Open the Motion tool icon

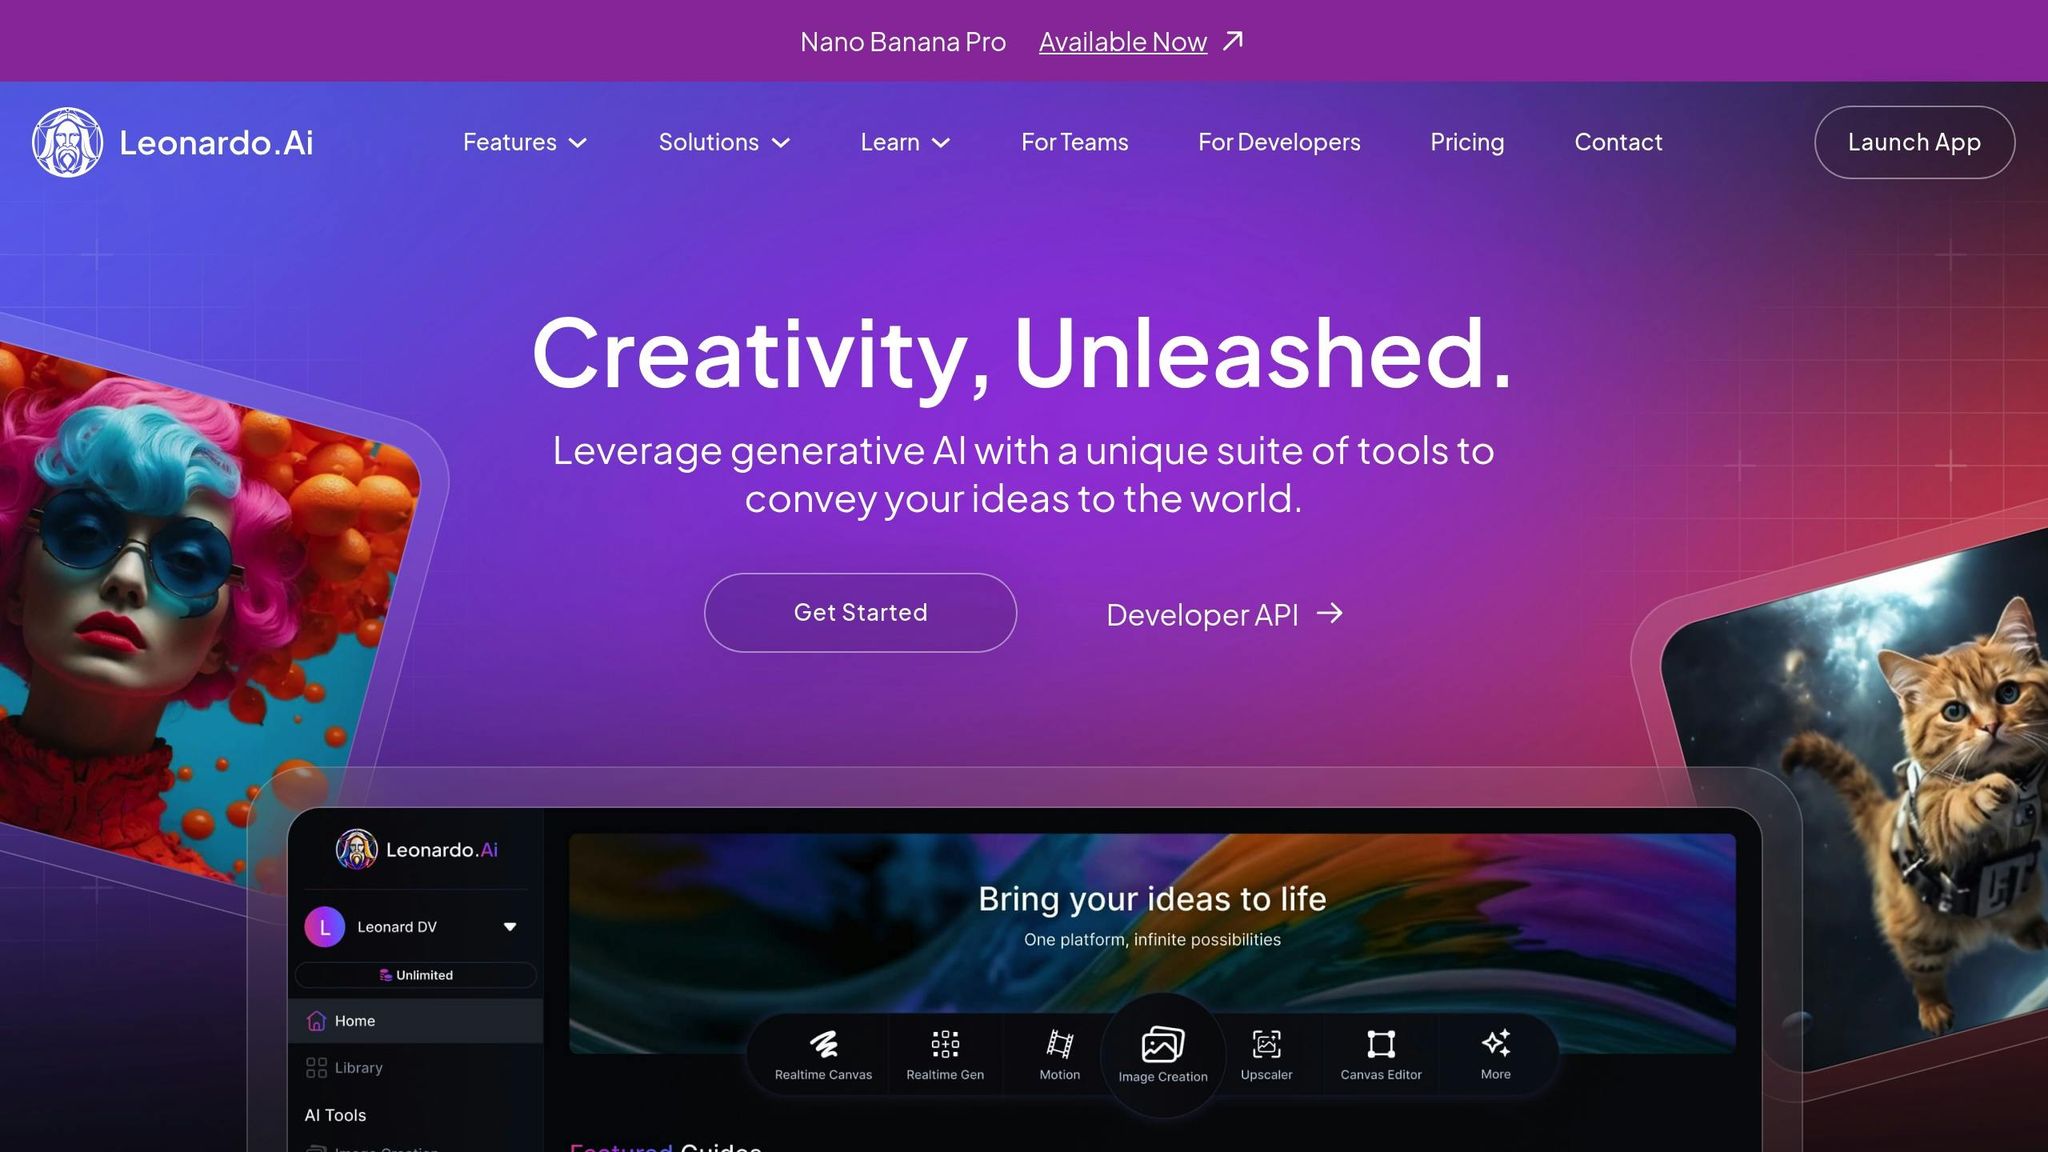pyautogui.click(x=1059, y=1045)
